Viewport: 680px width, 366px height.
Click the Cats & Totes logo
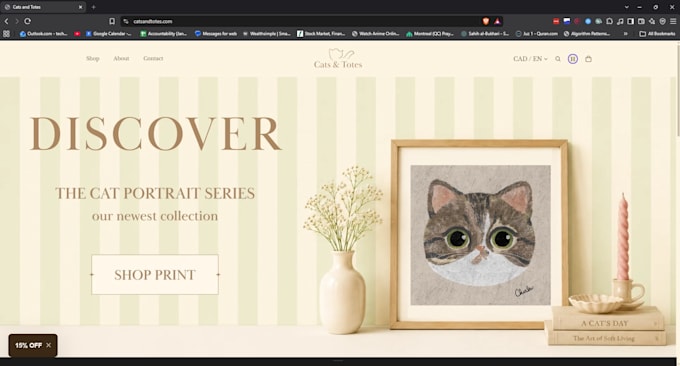338,59
